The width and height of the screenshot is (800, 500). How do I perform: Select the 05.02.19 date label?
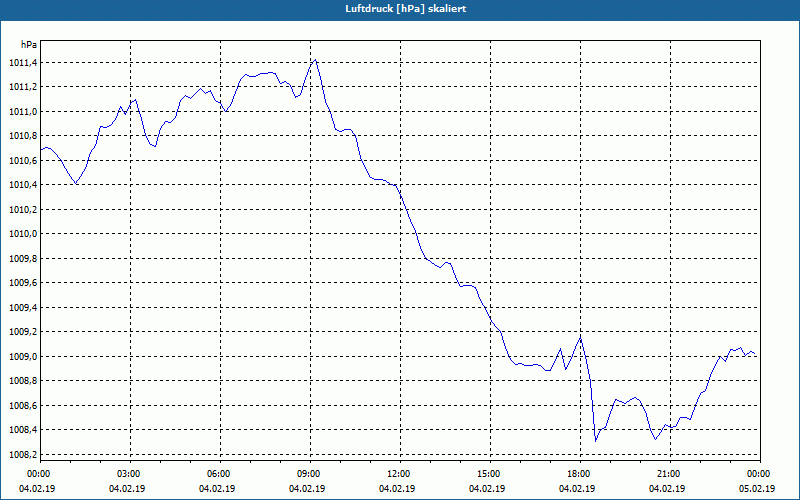757,489
